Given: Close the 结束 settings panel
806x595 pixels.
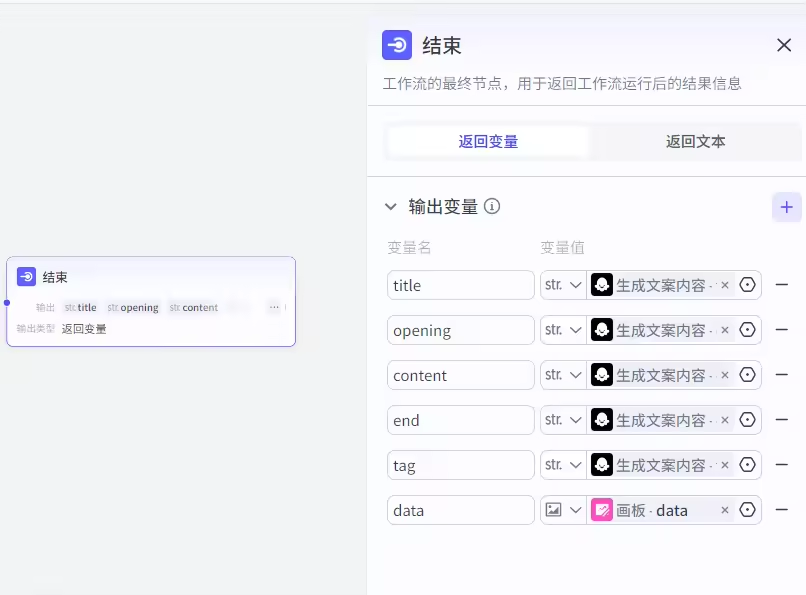Looking at the screenshot, I should point(784,45).
